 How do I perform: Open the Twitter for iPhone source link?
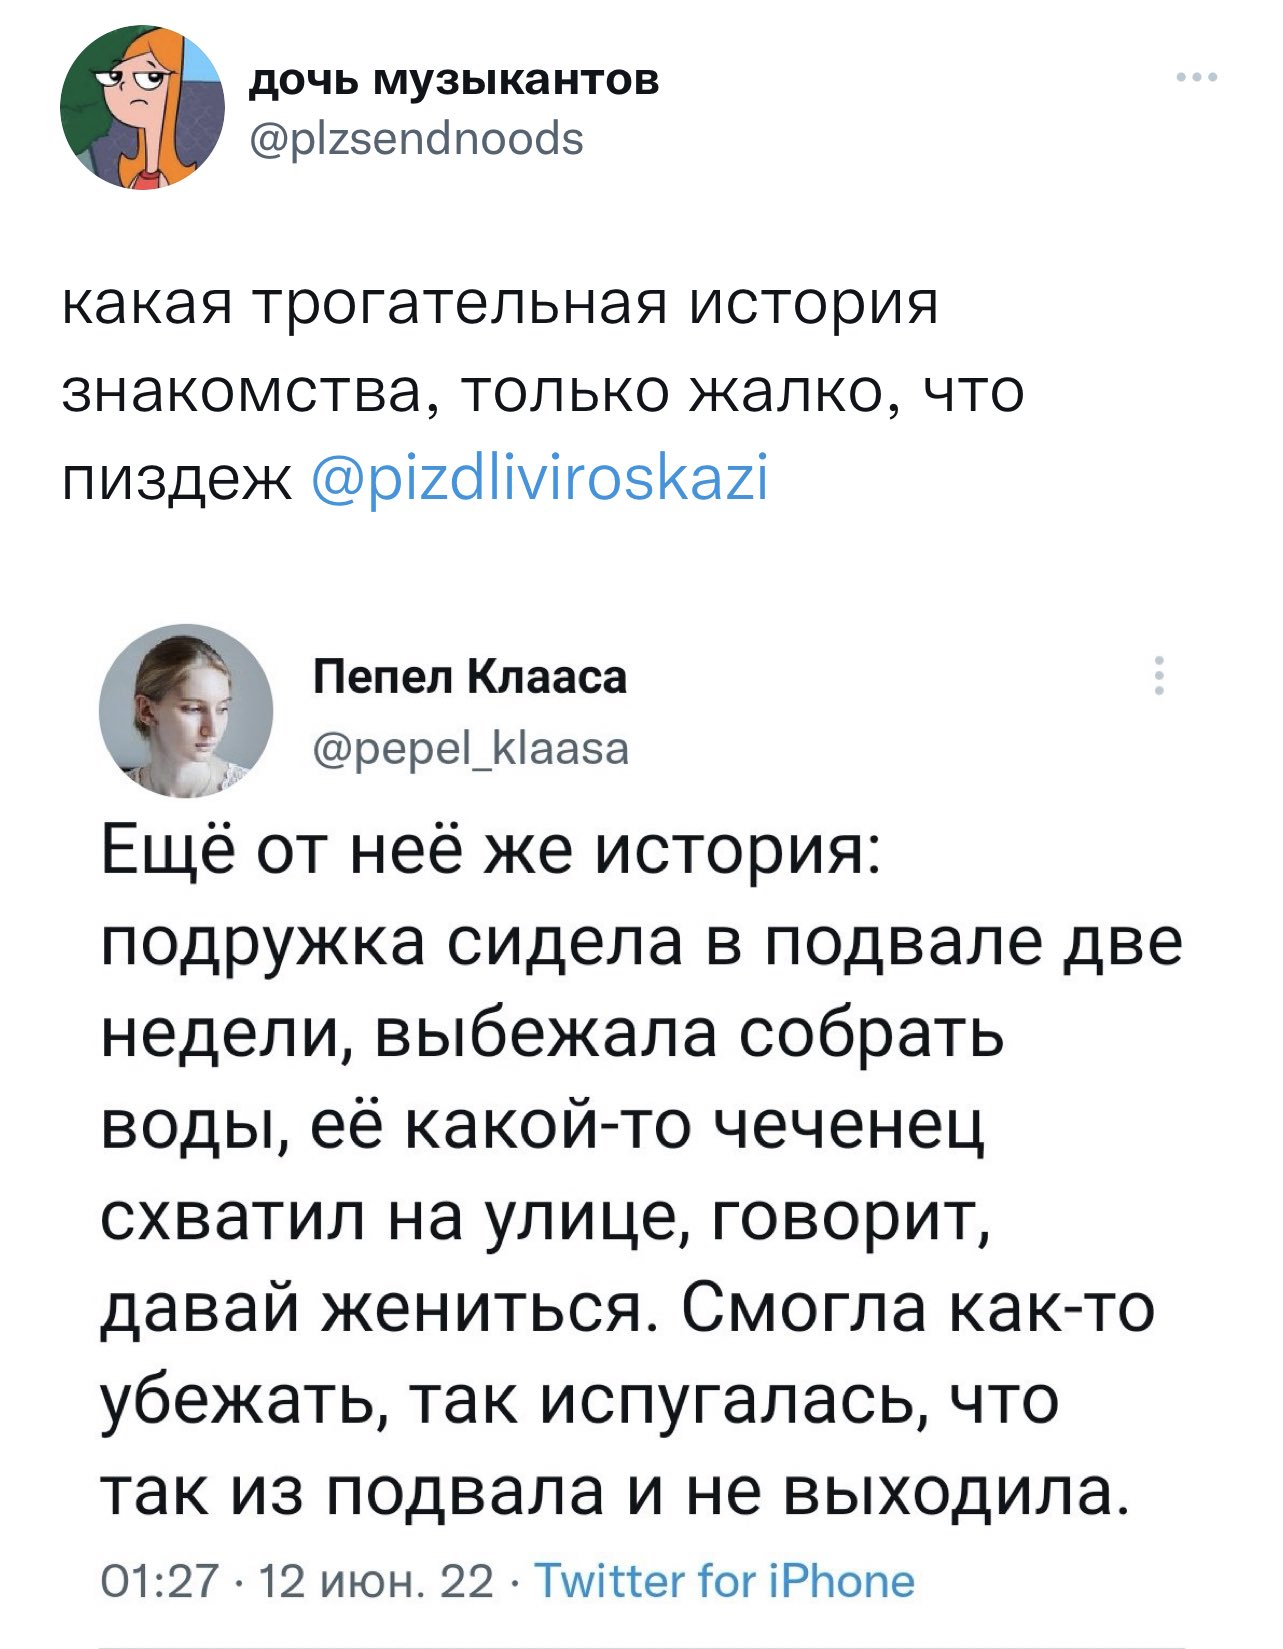(x=726, y=1582)
